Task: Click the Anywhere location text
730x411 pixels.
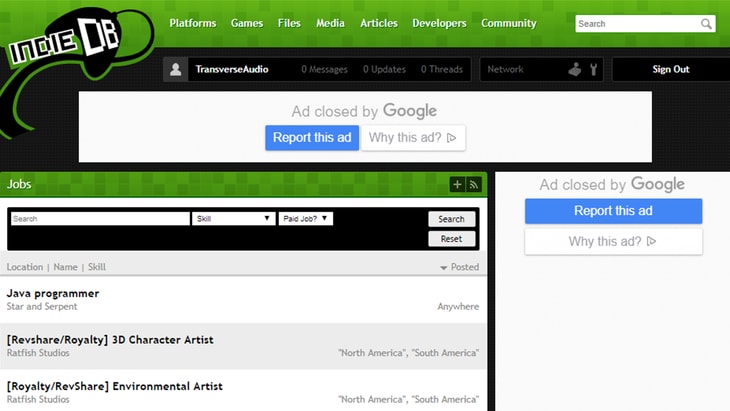Action: [x=458, y=306]
